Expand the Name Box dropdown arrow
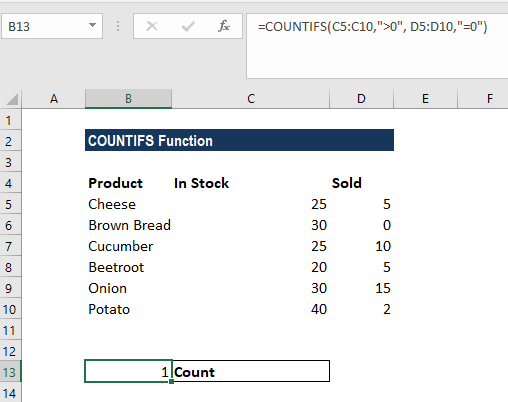The image size is (508, 402). click(92, 26)
